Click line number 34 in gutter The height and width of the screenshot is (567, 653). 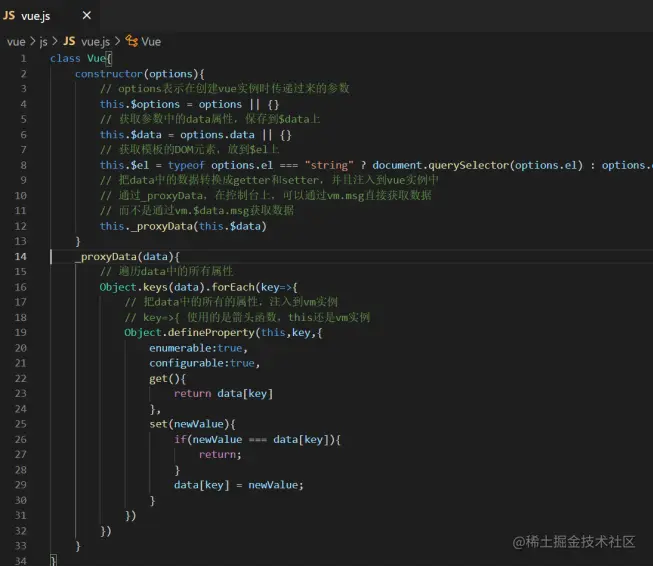click(20, 561)
